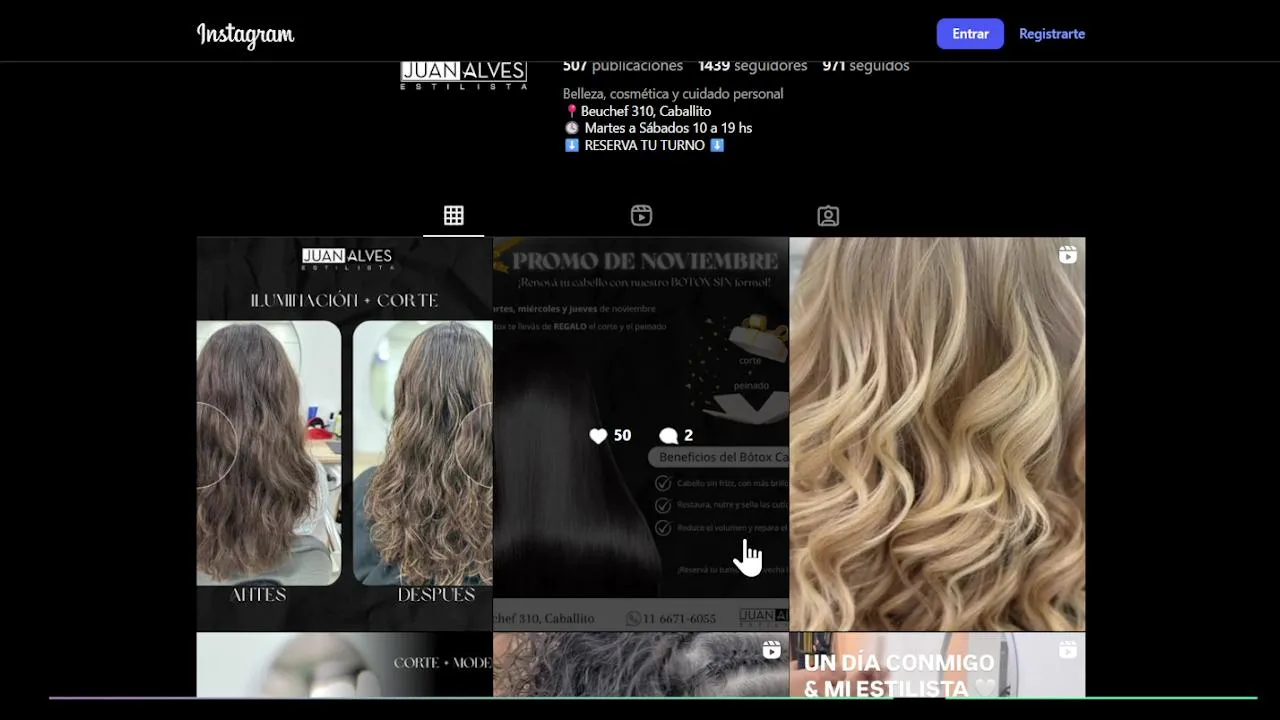
Task: Click reel icon on curly hair post
Action: 772,650
